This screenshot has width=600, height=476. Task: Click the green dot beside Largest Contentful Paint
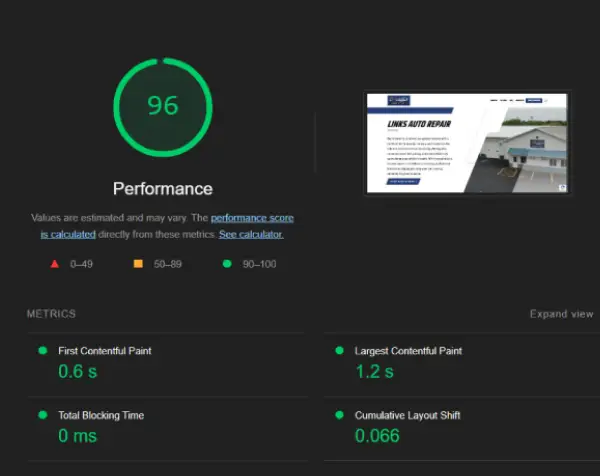(340, 351)
